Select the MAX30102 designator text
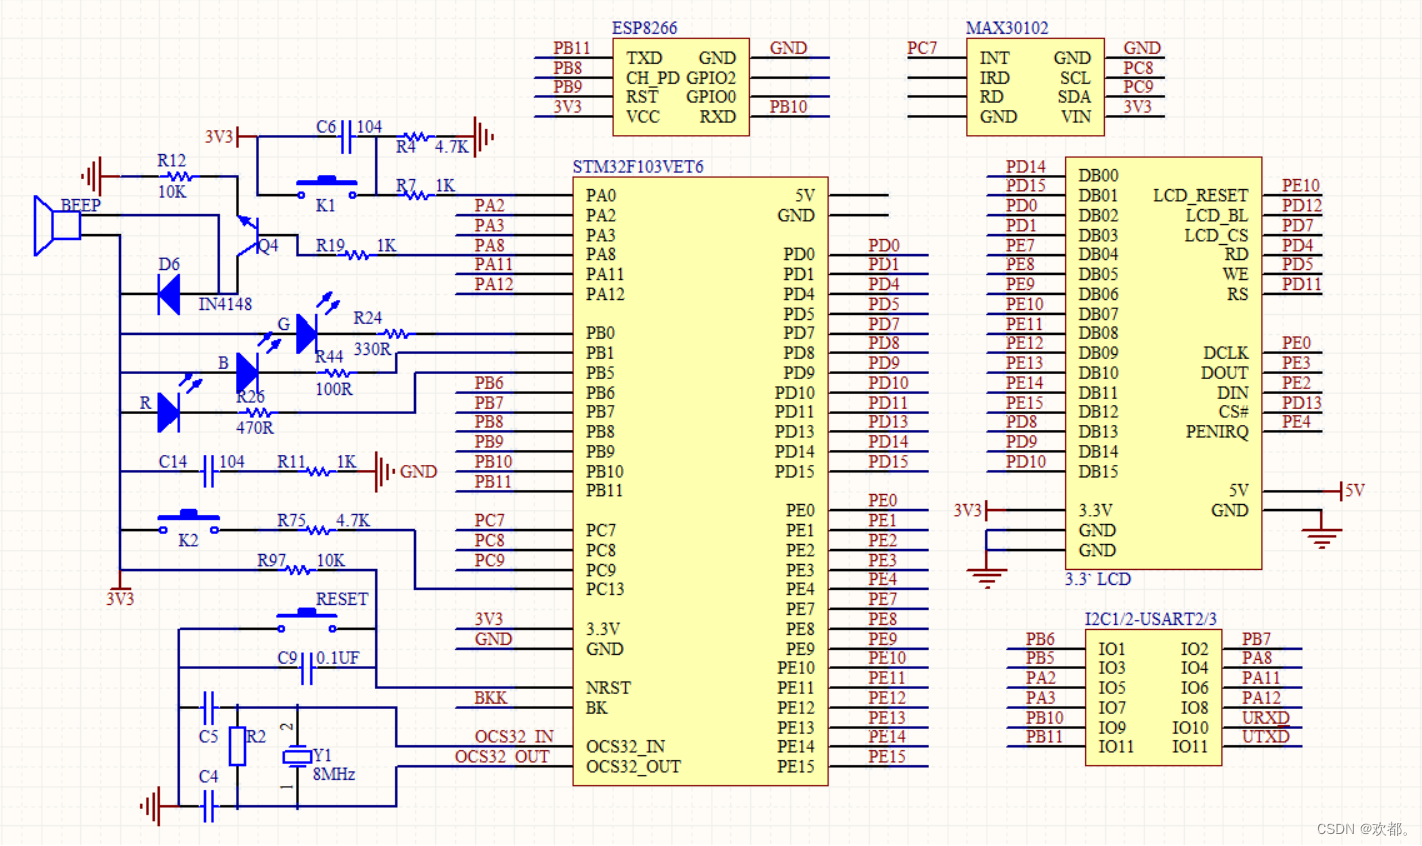 (x=1007, y=28)
